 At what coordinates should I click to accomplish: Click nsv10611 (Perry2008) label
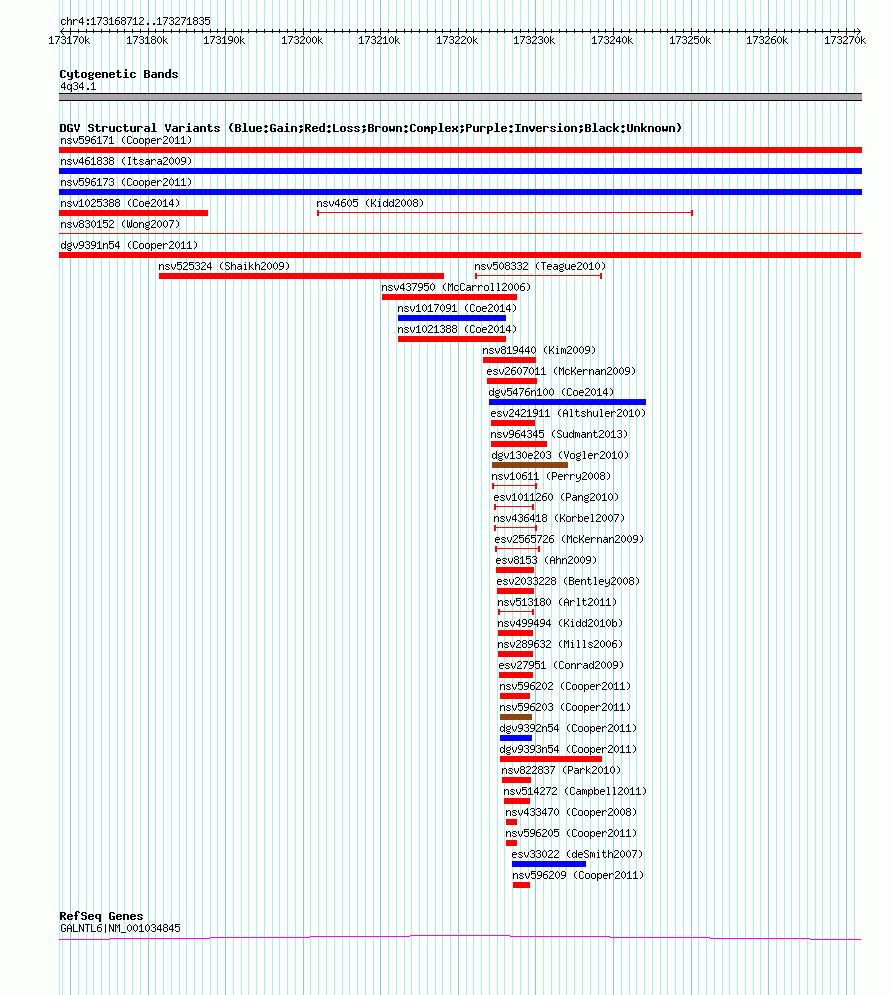(x=551, y=475)
